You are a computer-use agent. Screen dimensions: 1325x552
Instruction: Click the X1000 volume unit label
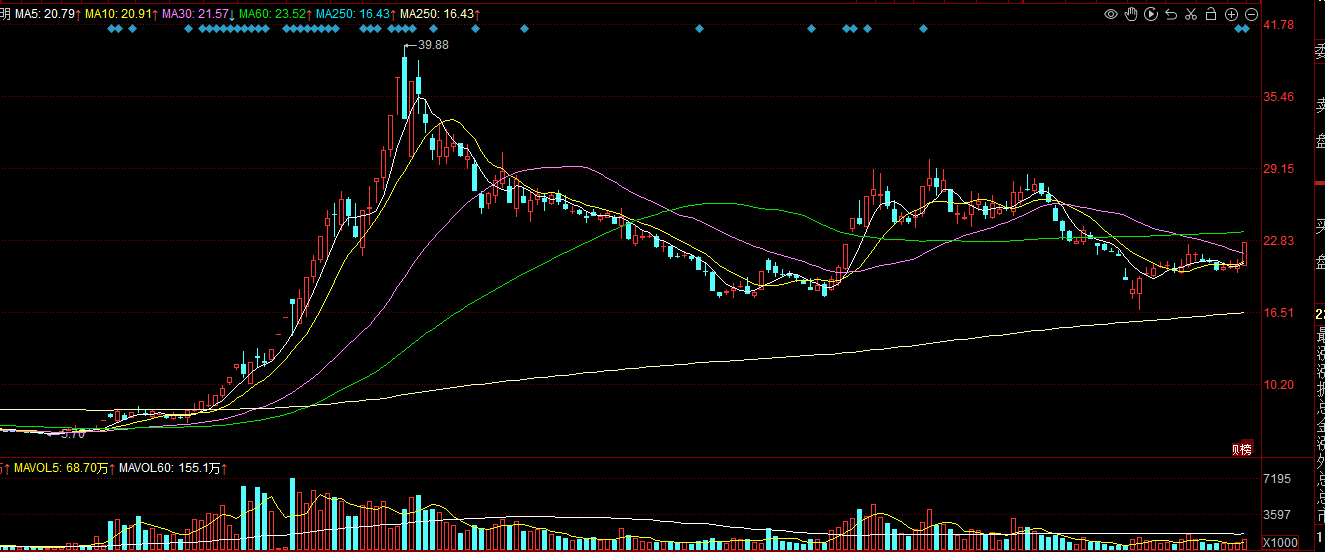click(1281, 542)
